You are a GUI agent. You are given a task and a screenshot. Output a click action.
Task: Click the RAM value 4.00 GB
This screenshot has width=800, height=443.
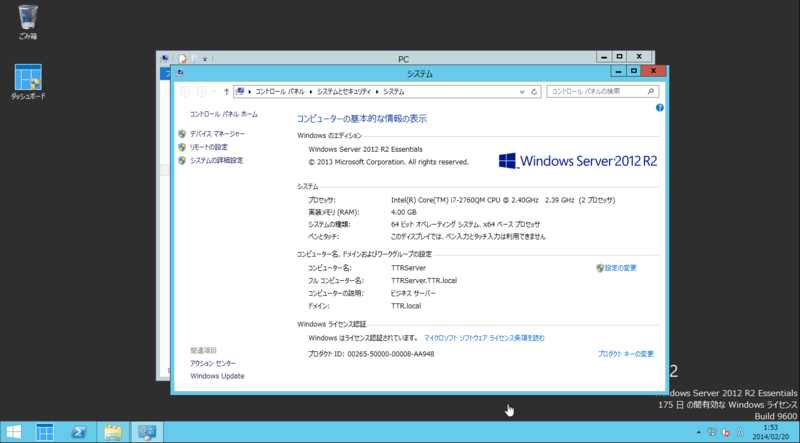click(x=404, y=212)
